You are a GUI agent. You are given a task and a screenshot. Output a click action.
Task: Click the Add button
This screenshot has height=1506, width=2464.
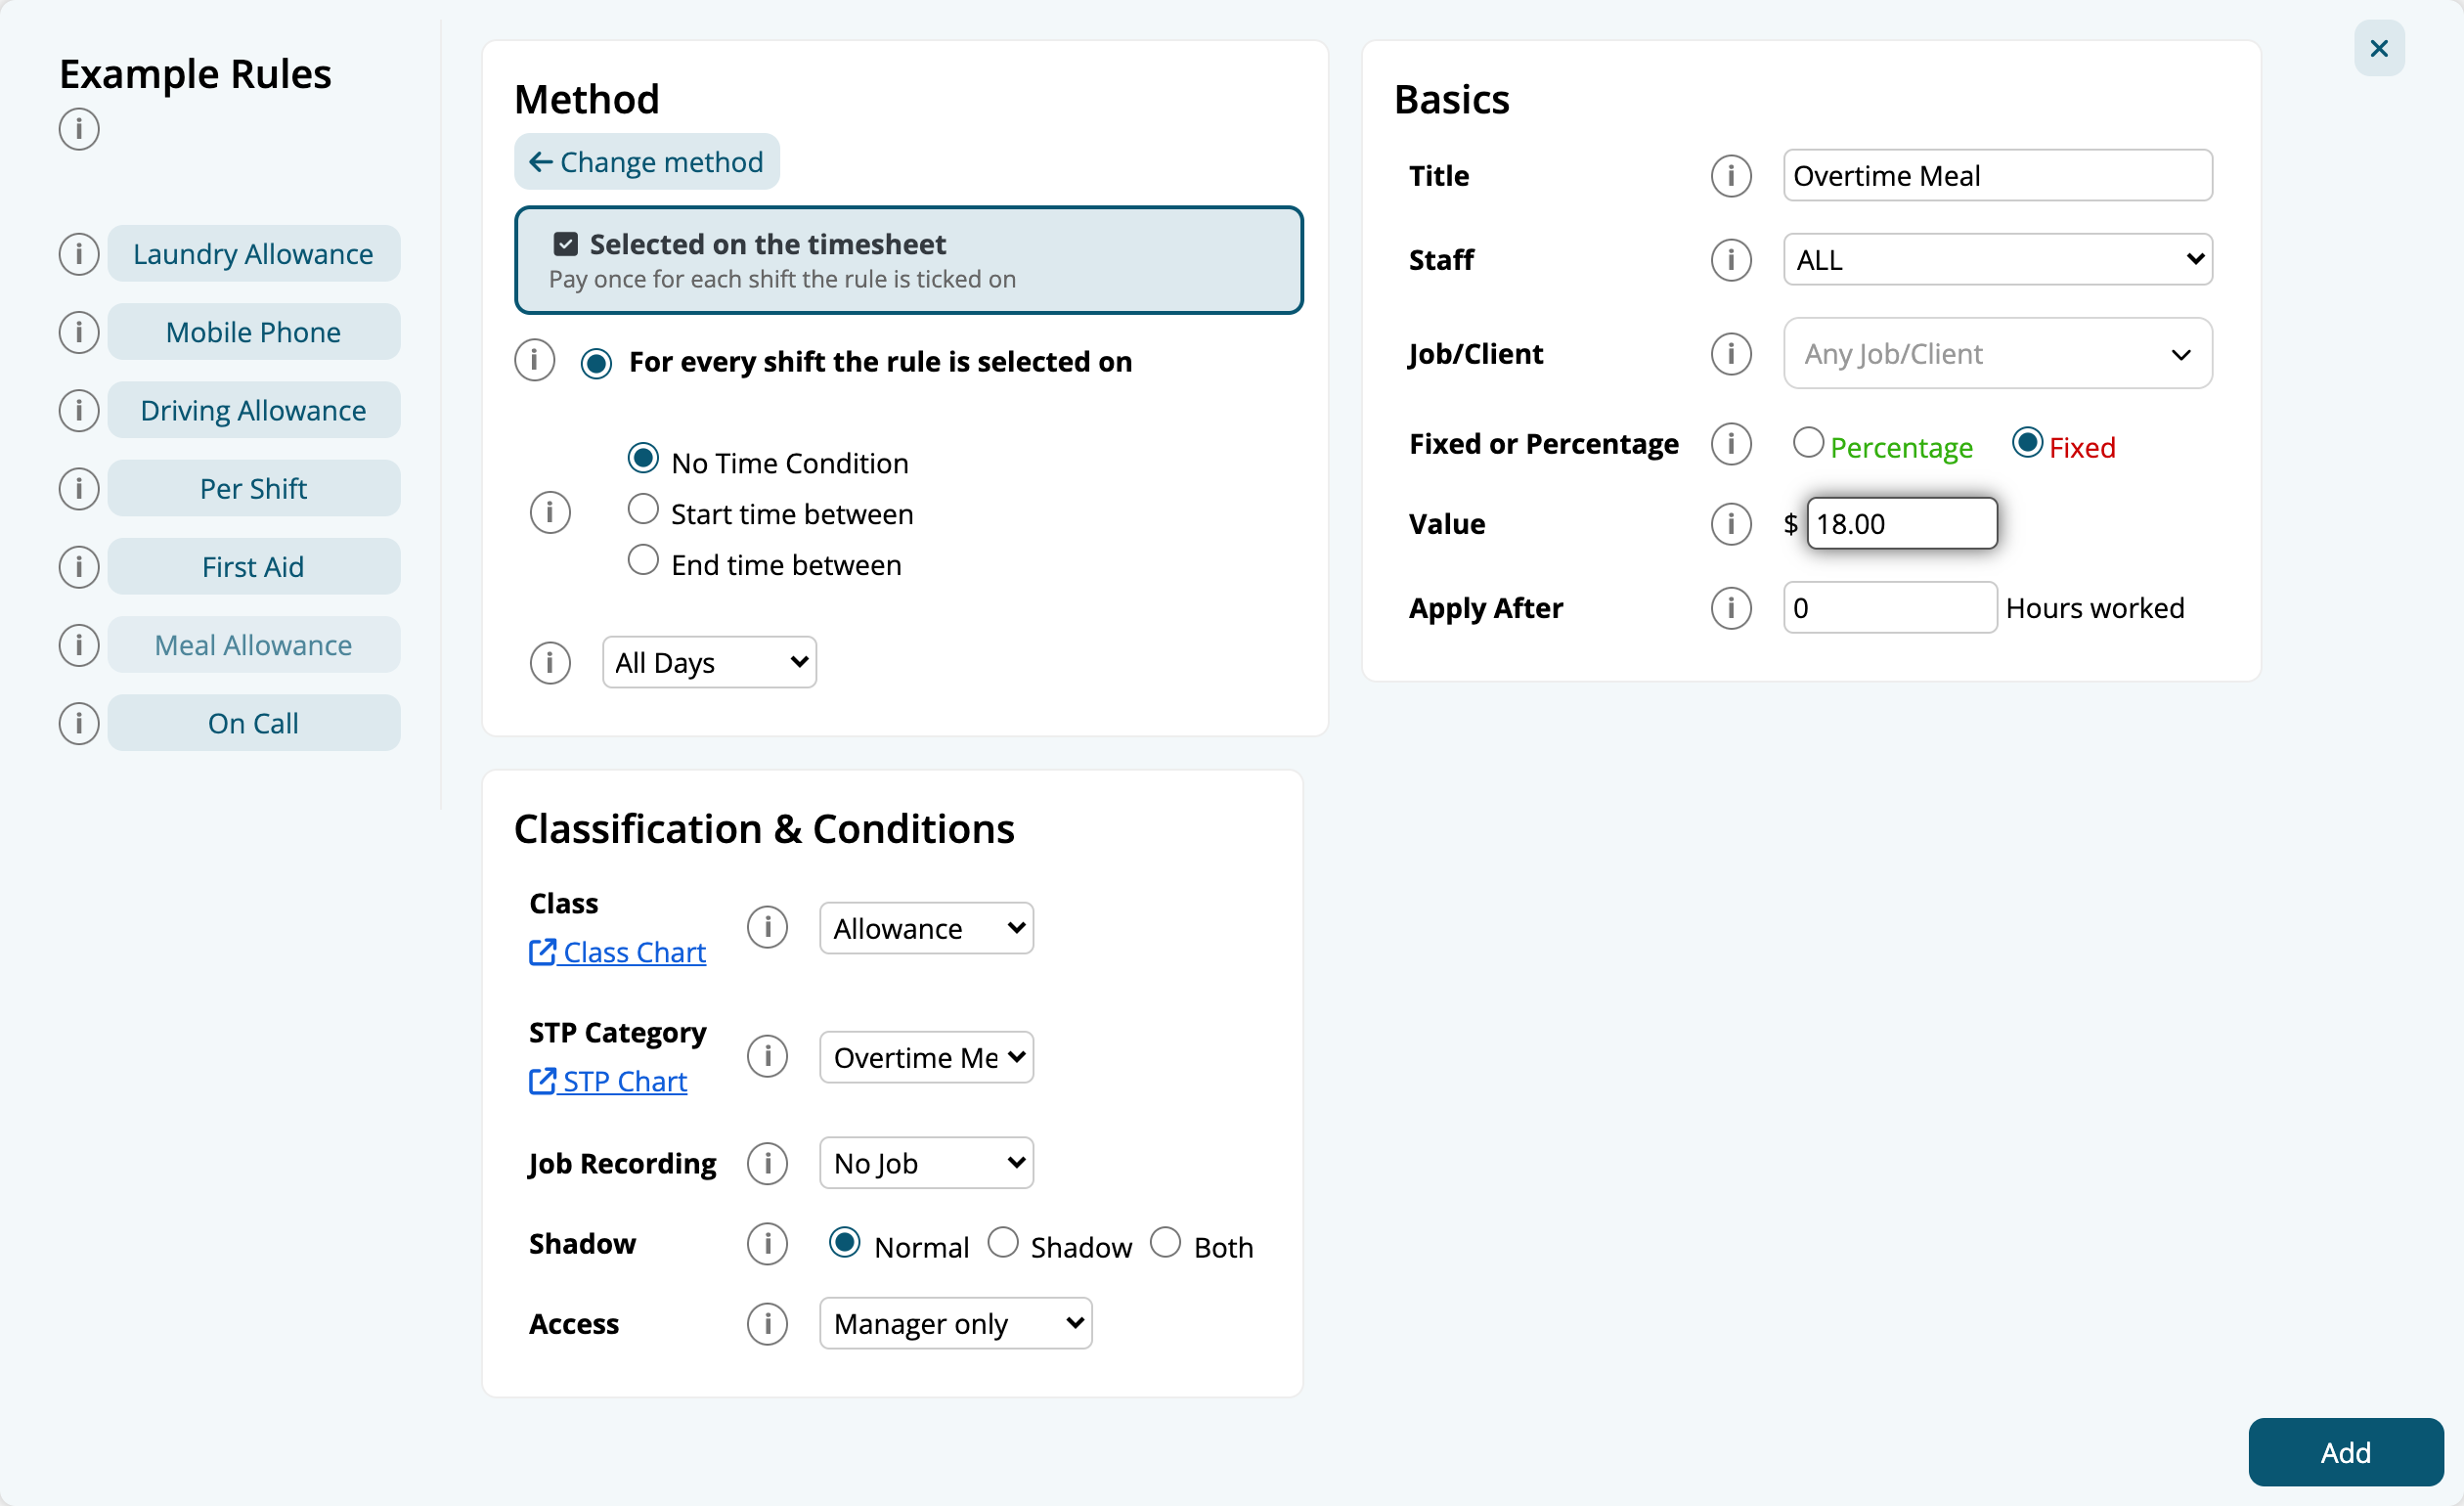pyautogui.click(x=2345, y=1452)
